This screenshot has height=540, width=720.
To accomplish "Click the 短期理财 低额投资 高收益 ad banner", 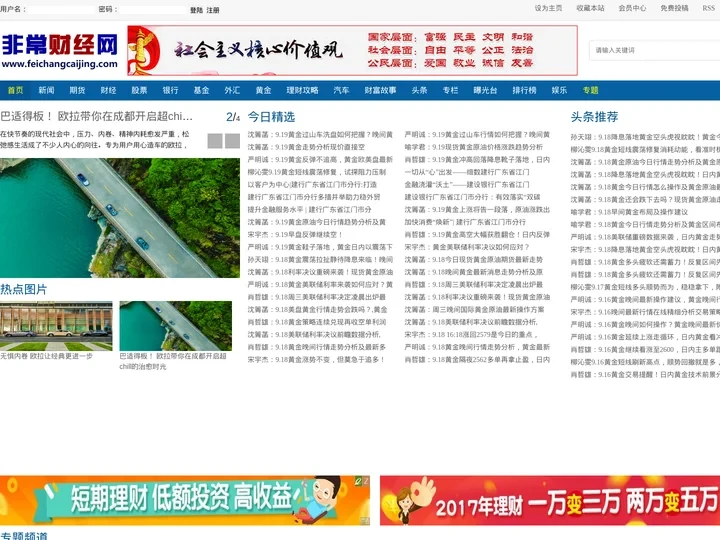I will click(x=185, y=501).
